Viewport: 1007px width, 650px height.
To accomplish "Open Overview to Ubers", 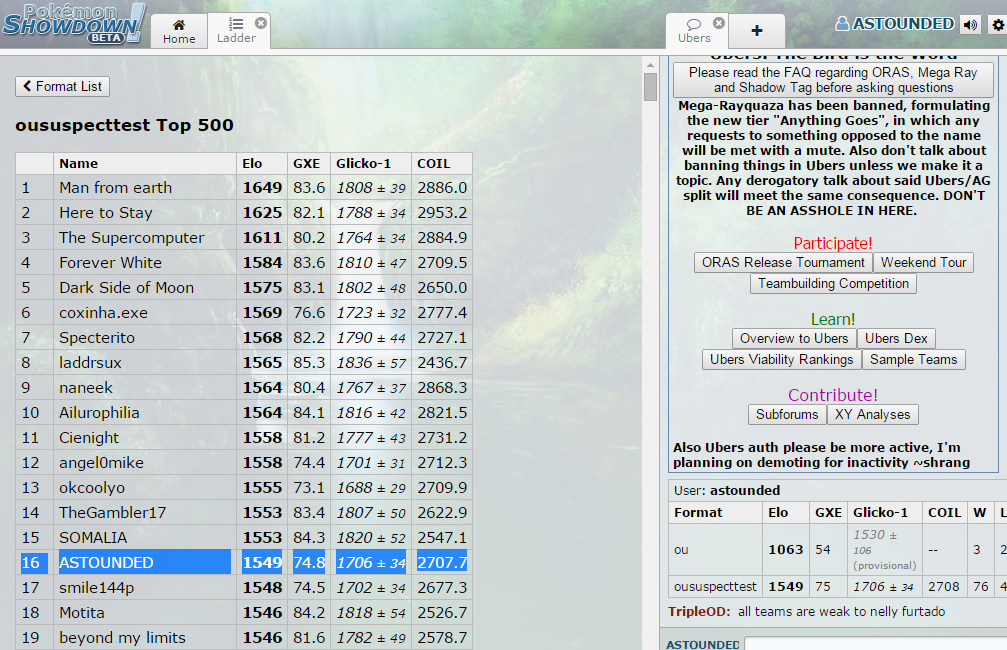I will [794, 339].
